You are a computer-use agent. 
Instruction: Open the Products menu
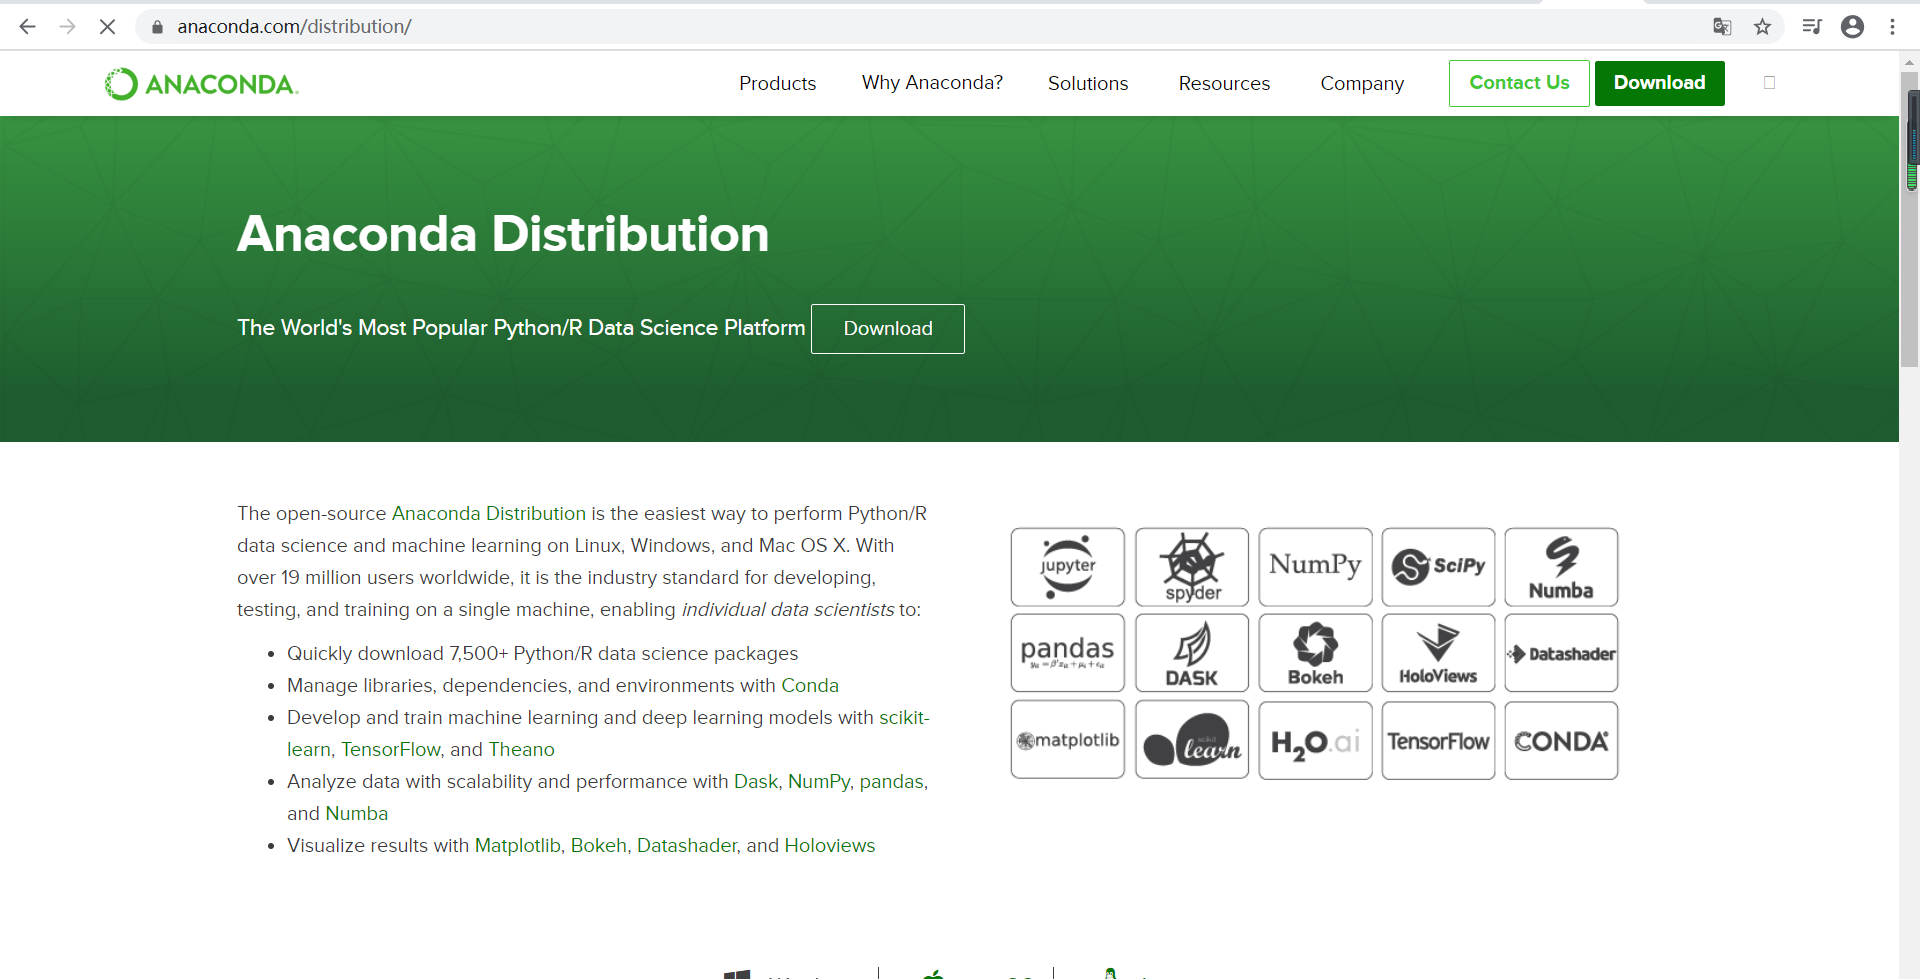pyautogui.click(x=777, y=83)
